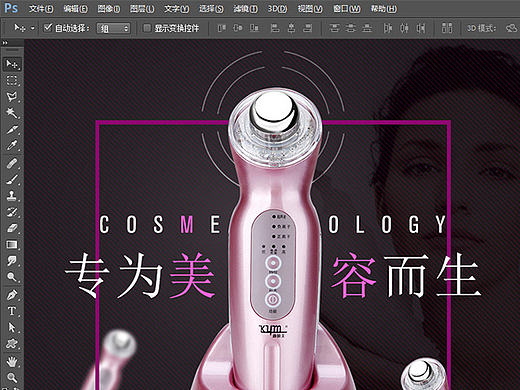Select the Magic Wand tool
Viewport: 520px width, 390px height.
tap(12, 113)
